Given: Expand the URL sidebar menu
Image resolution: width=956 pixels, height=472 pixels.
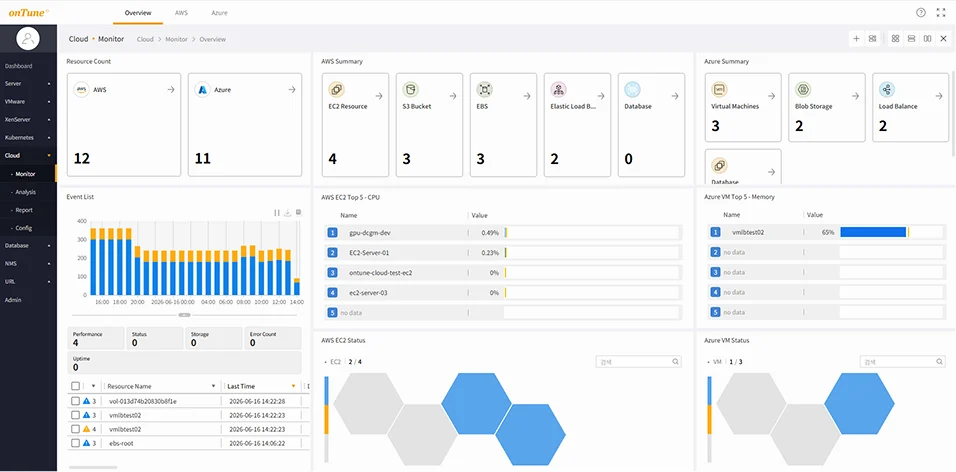Looking at the screenshot, I should (x=28, y=282).
